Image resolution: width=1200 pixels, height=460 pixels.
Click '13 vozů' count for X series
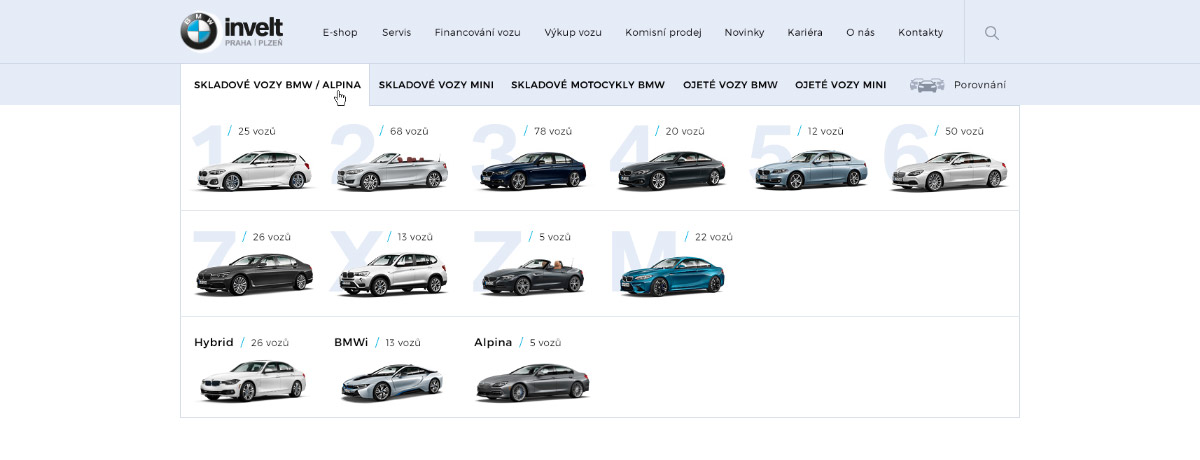tap(415, 237)
